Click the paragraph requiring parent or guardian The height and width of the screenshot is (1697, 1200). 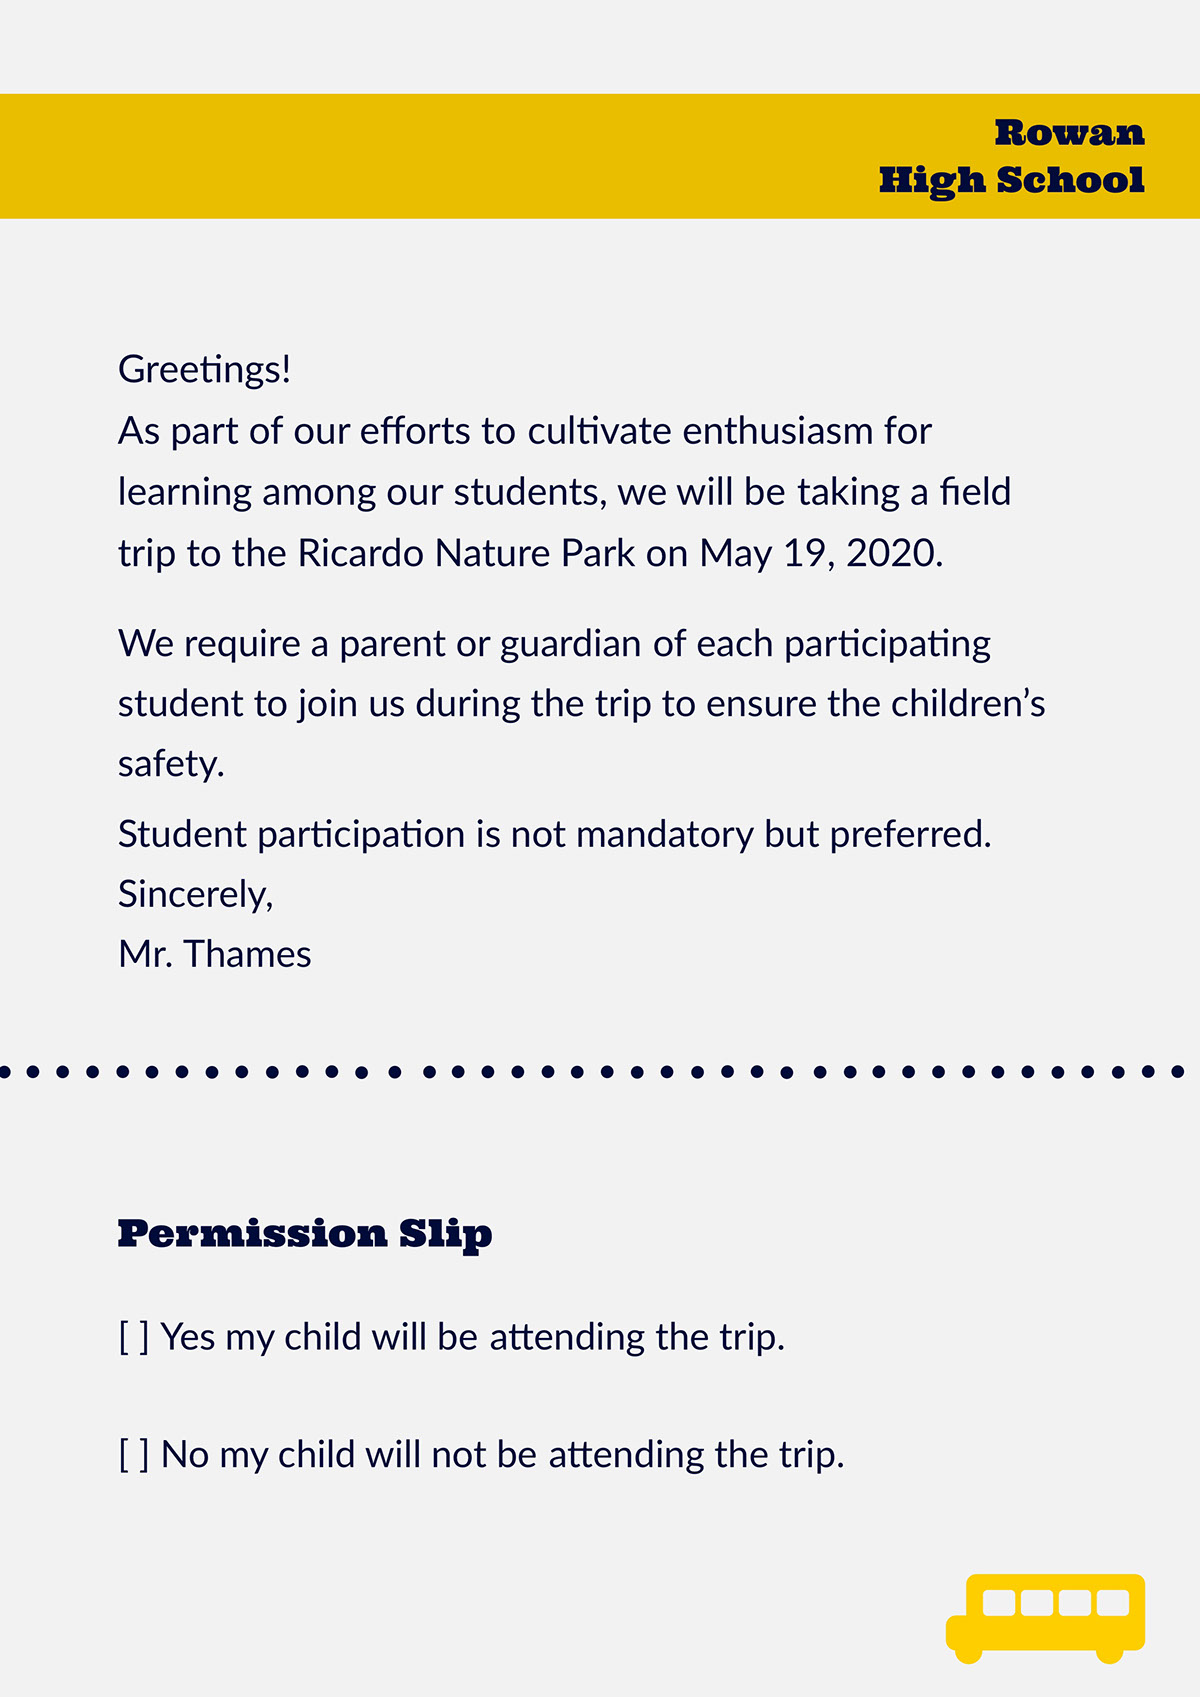point(582,704)
